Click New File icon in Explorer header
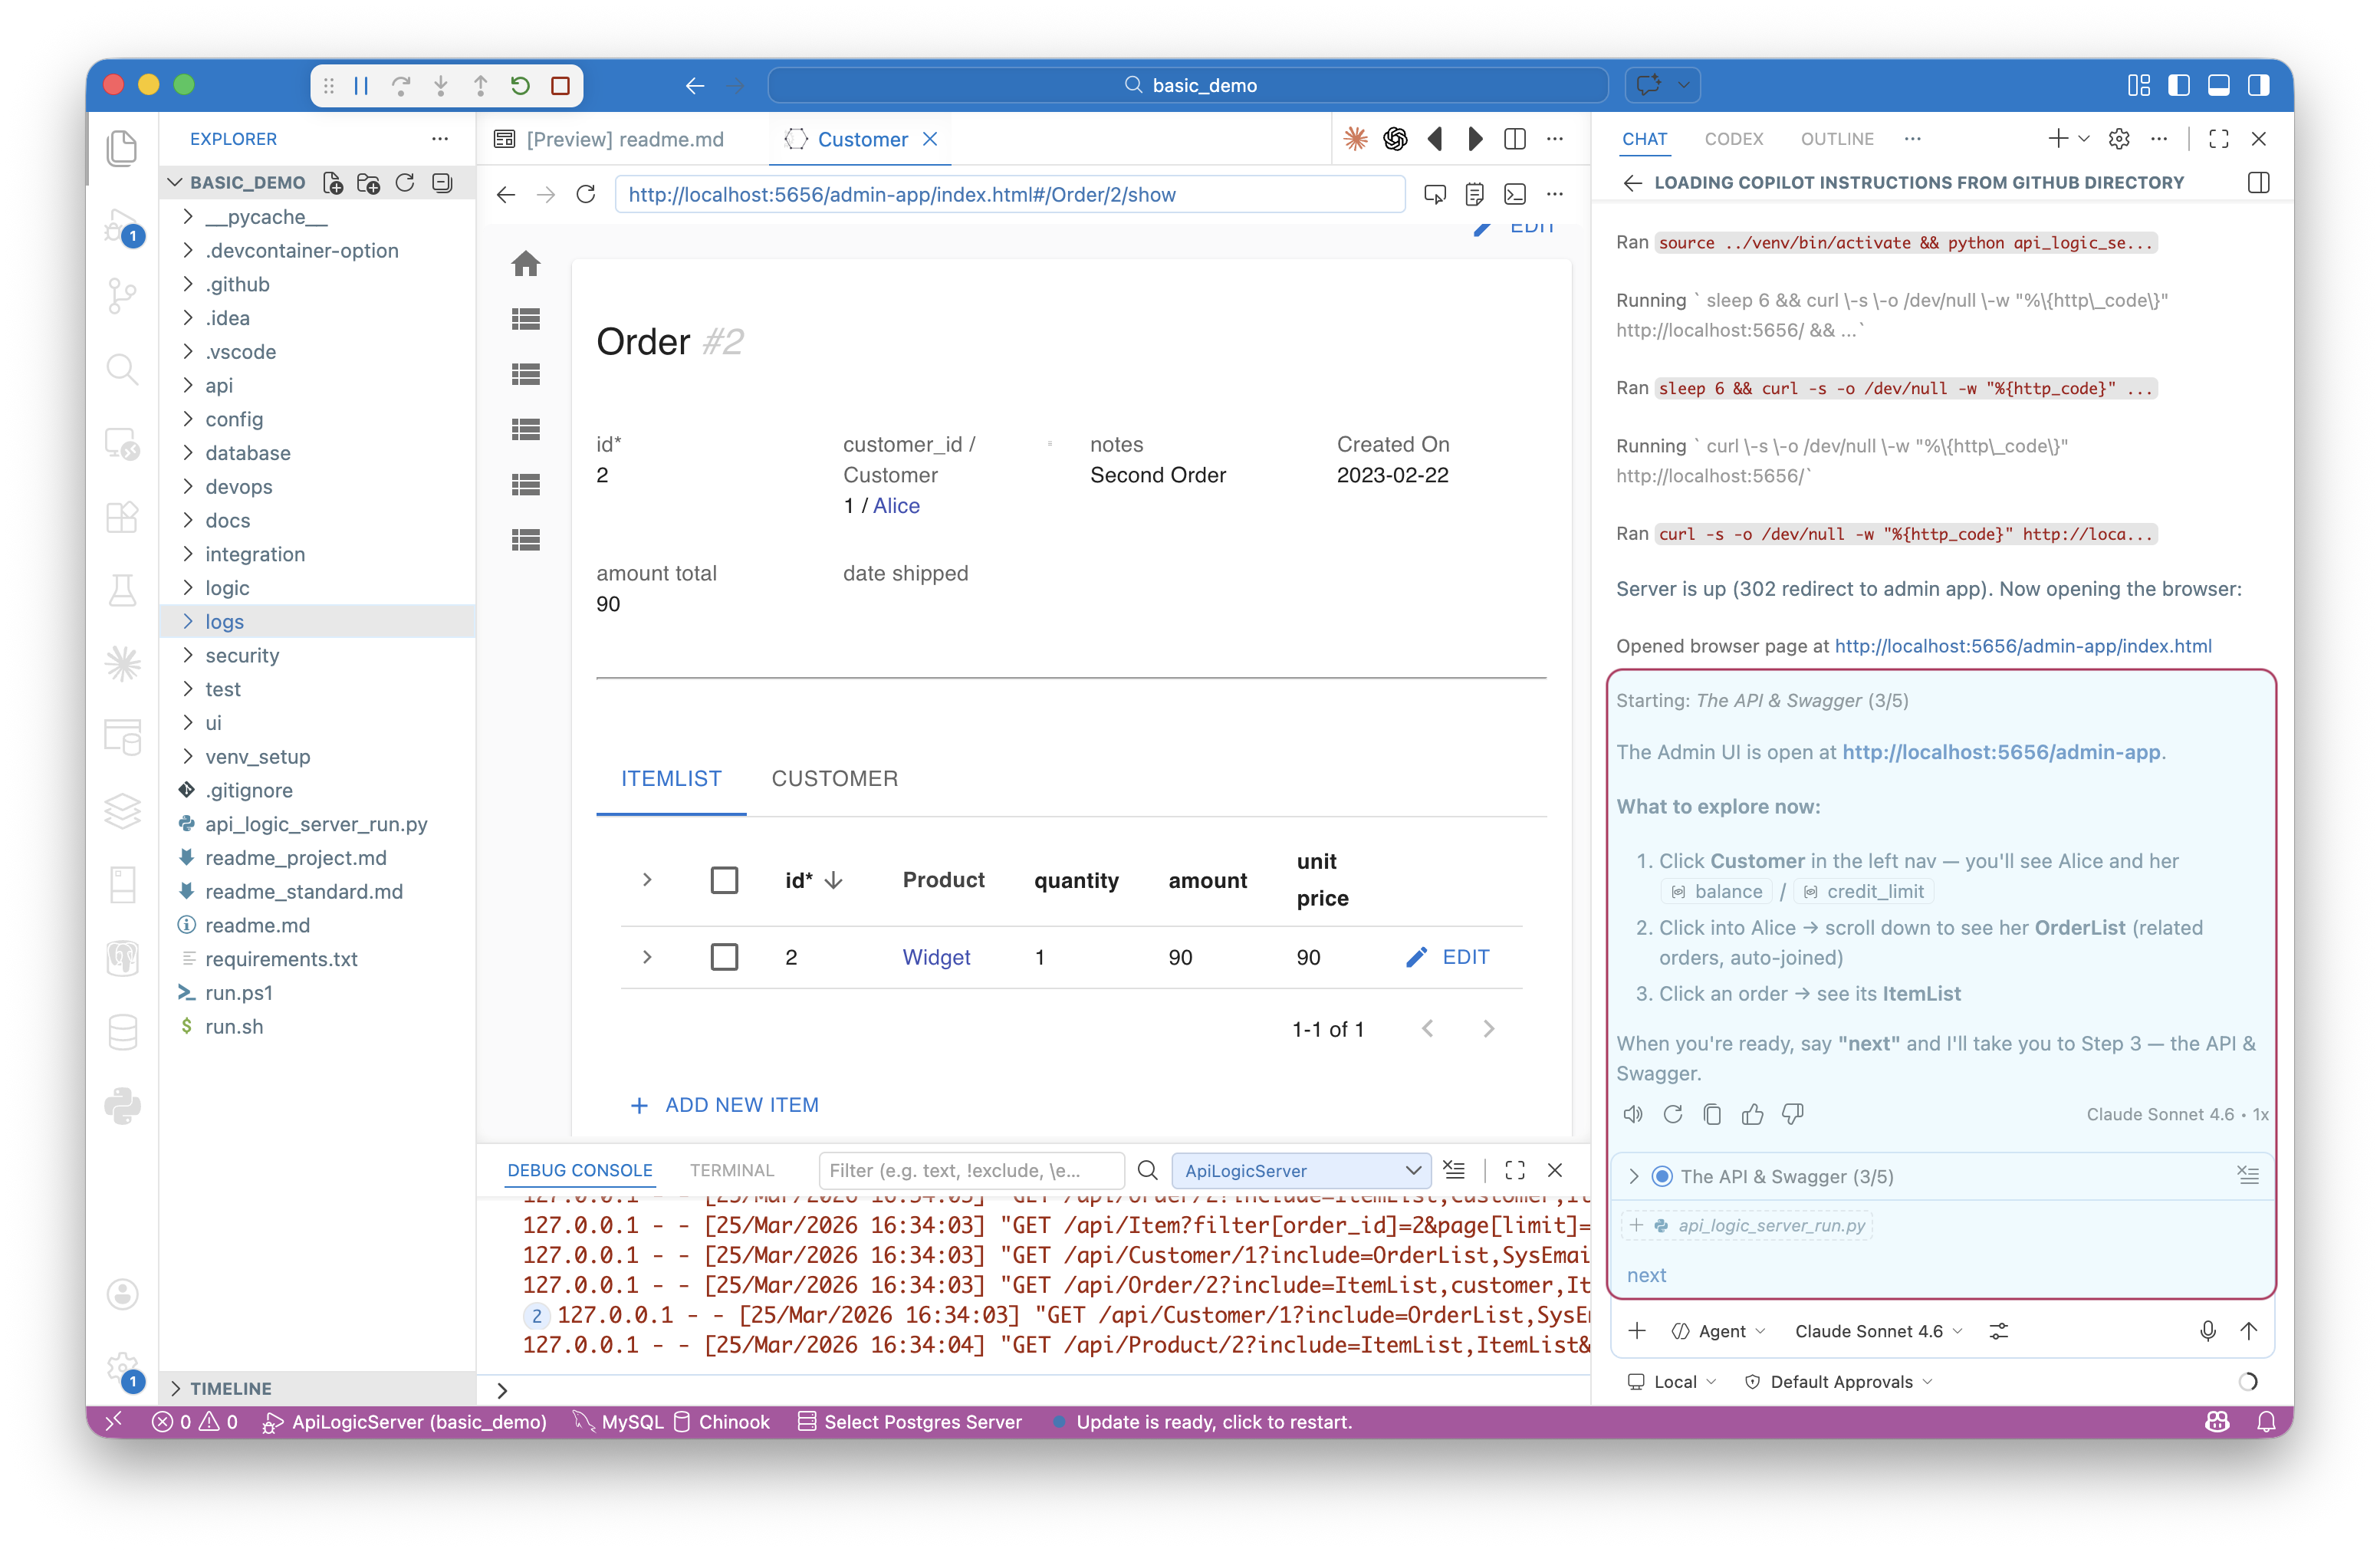 tap(333, 183)
